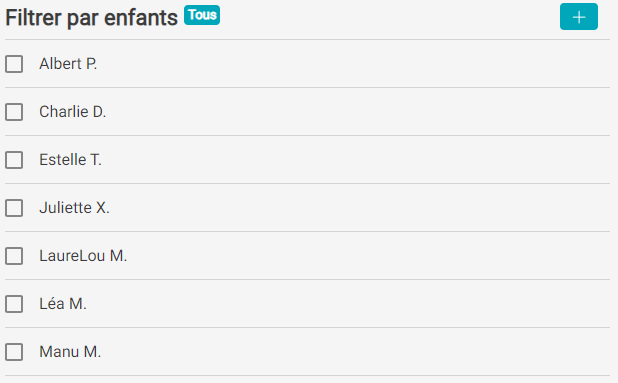Select the LaureLou M. checkbox
The height and width of the screenshot is (383, 618).
click(x=14, y=256)
